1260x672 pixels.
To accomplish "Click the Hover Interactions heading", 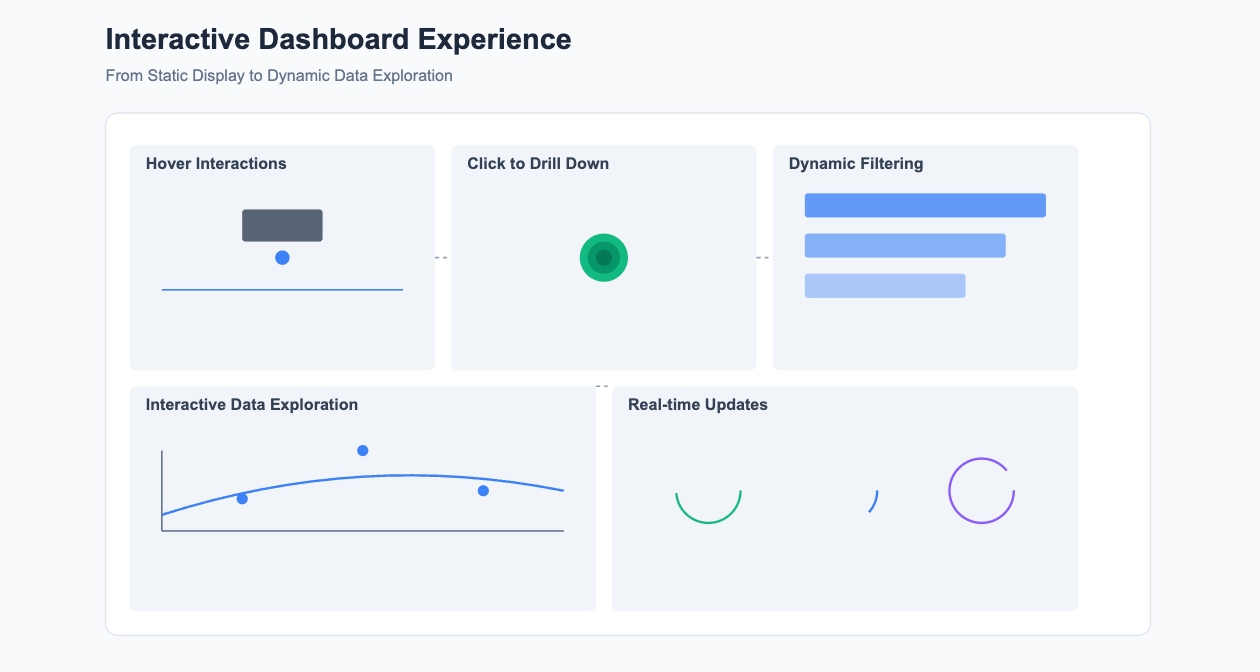I will click(x=216, y=163).
